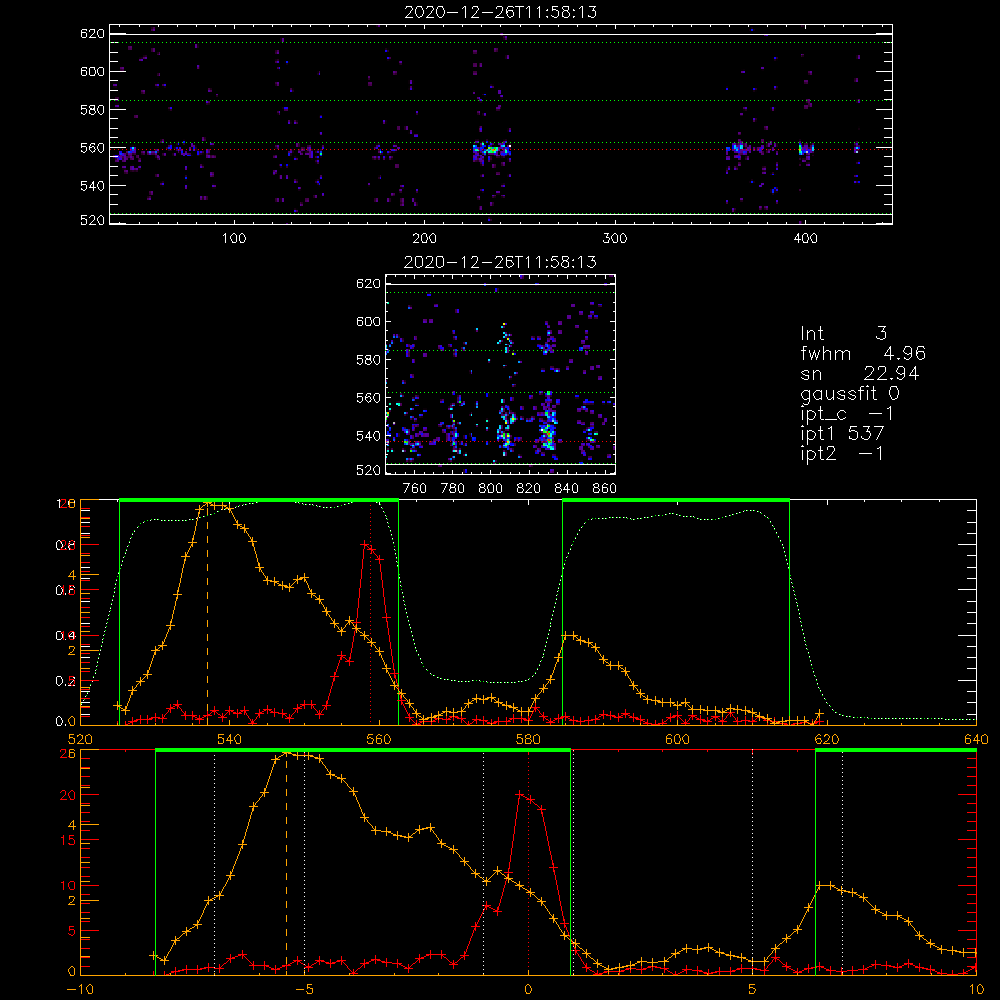Click the '760' x-axis label of the middle plot

tap(415, 489)
